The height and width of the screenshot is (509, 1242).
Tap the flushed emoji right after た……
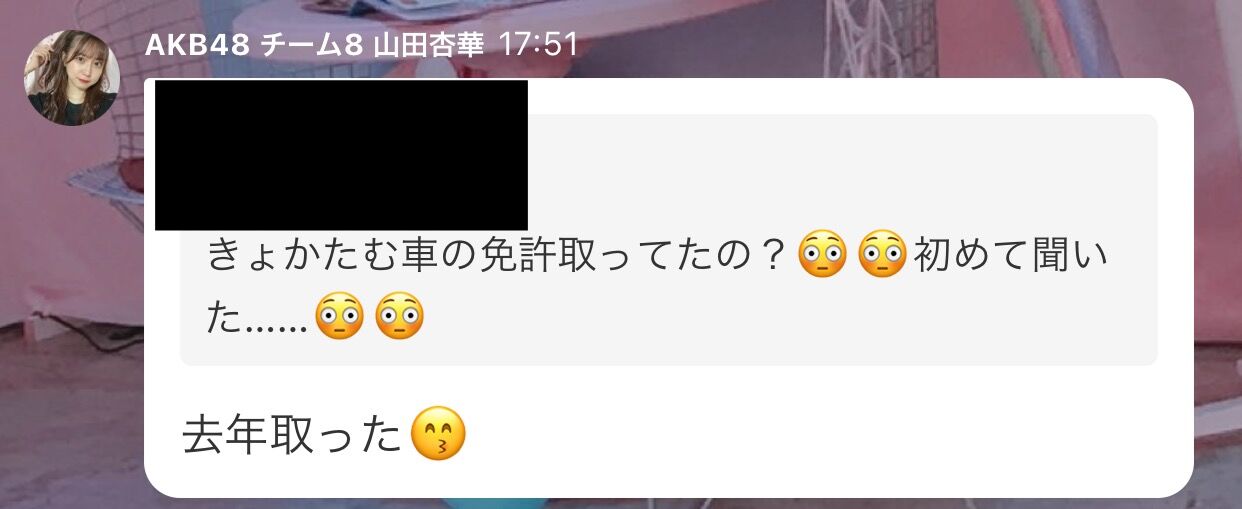[x=339, y=317]
